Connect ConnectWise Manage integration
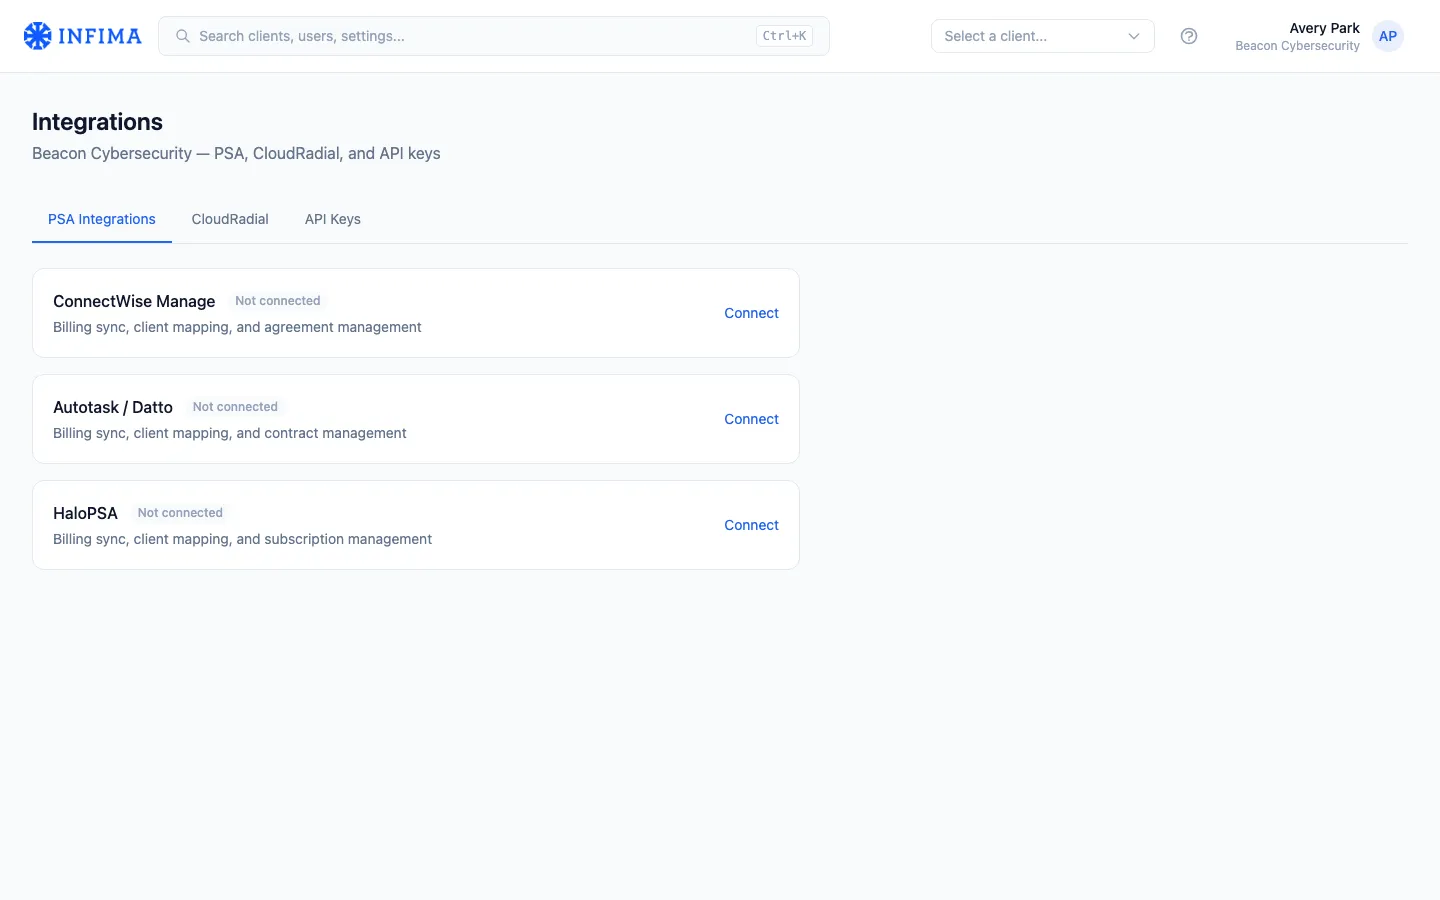1440x900 pixels. [x=751, y=313]
